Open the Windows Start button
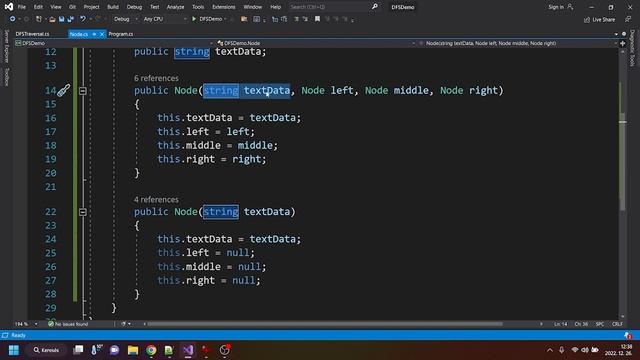Screen dimensions: 640x360 click(14, 350)
